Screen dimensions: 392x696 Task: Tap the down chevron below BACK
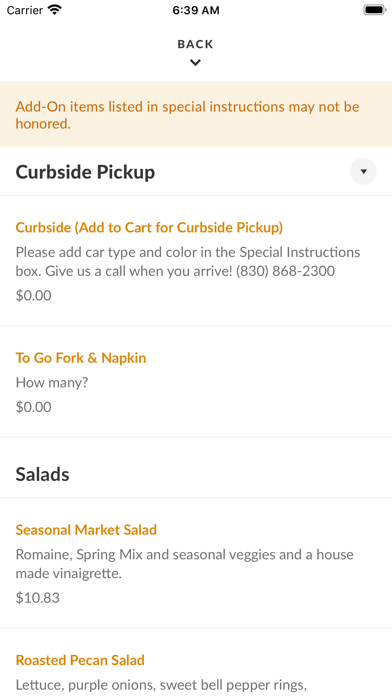point(195,63)
